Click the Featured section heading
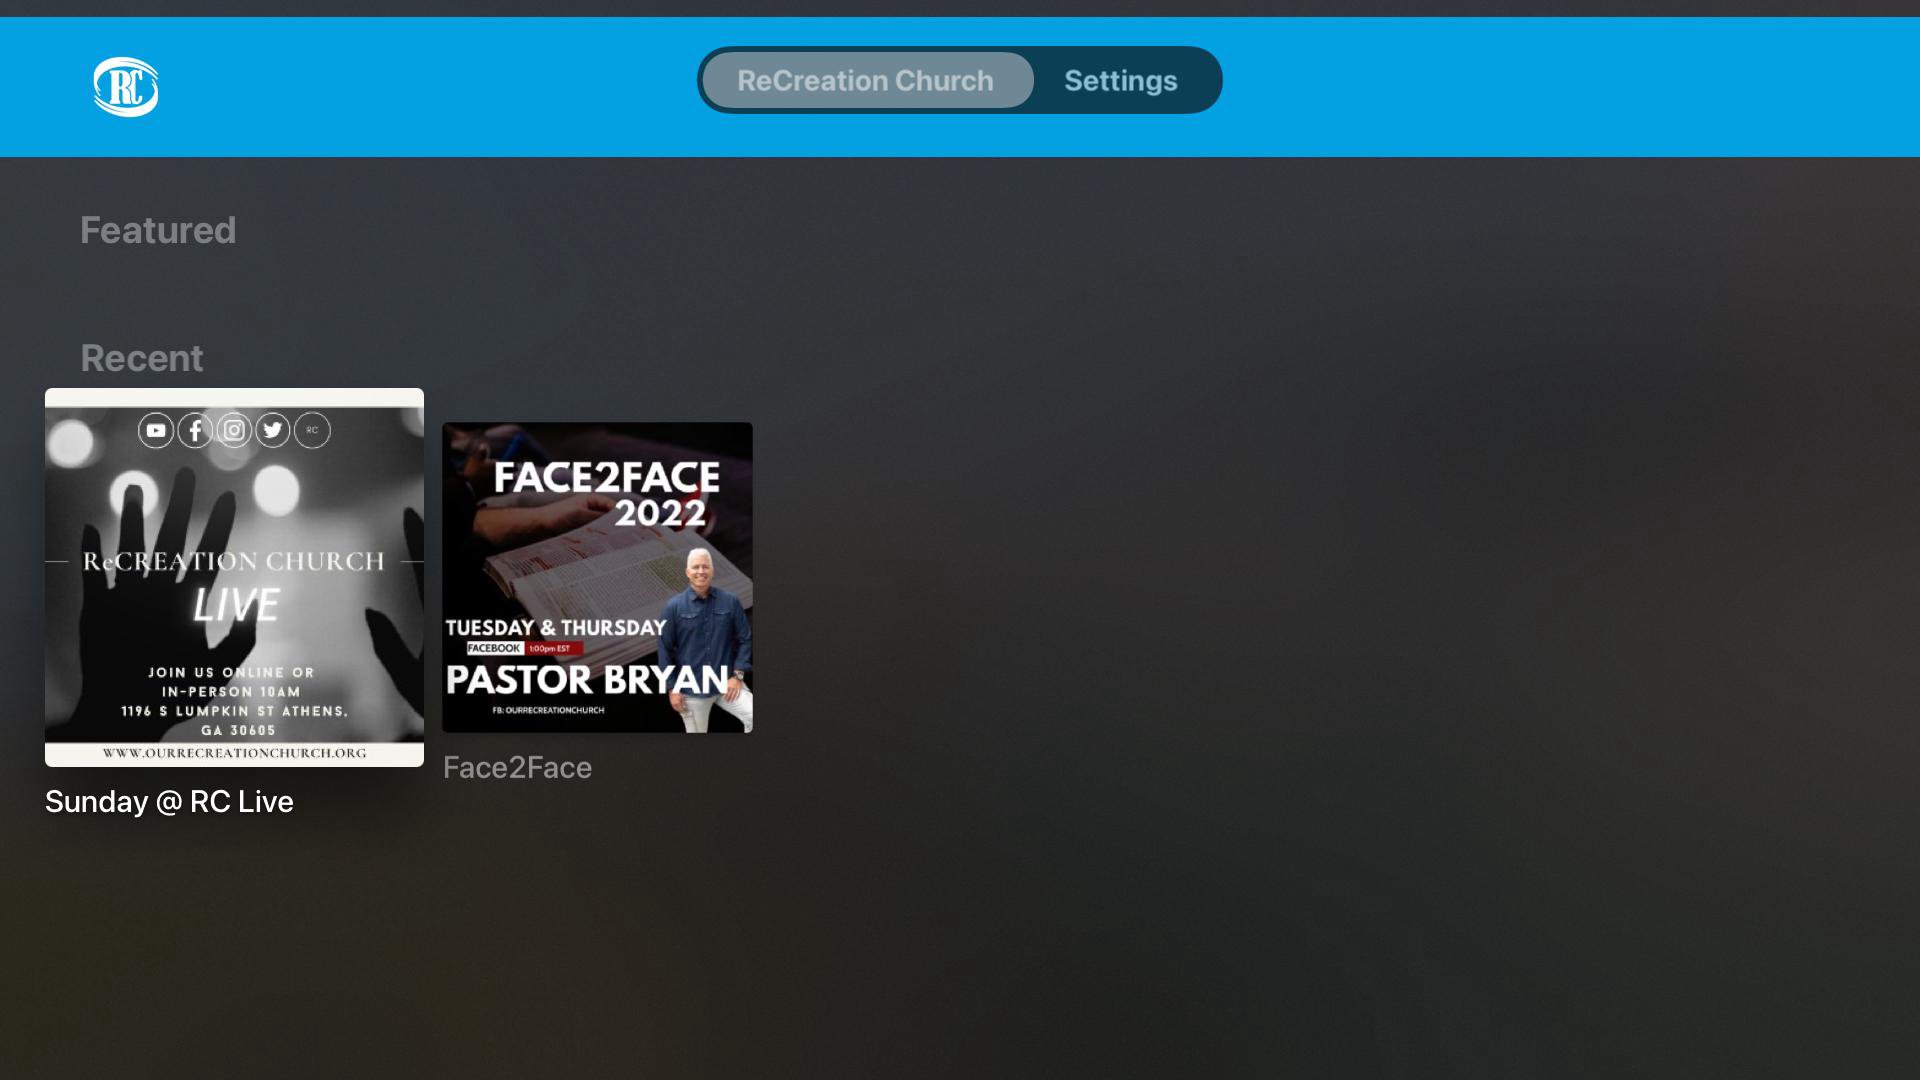The image size is (1920, 1080). click(x=158, y=231)
